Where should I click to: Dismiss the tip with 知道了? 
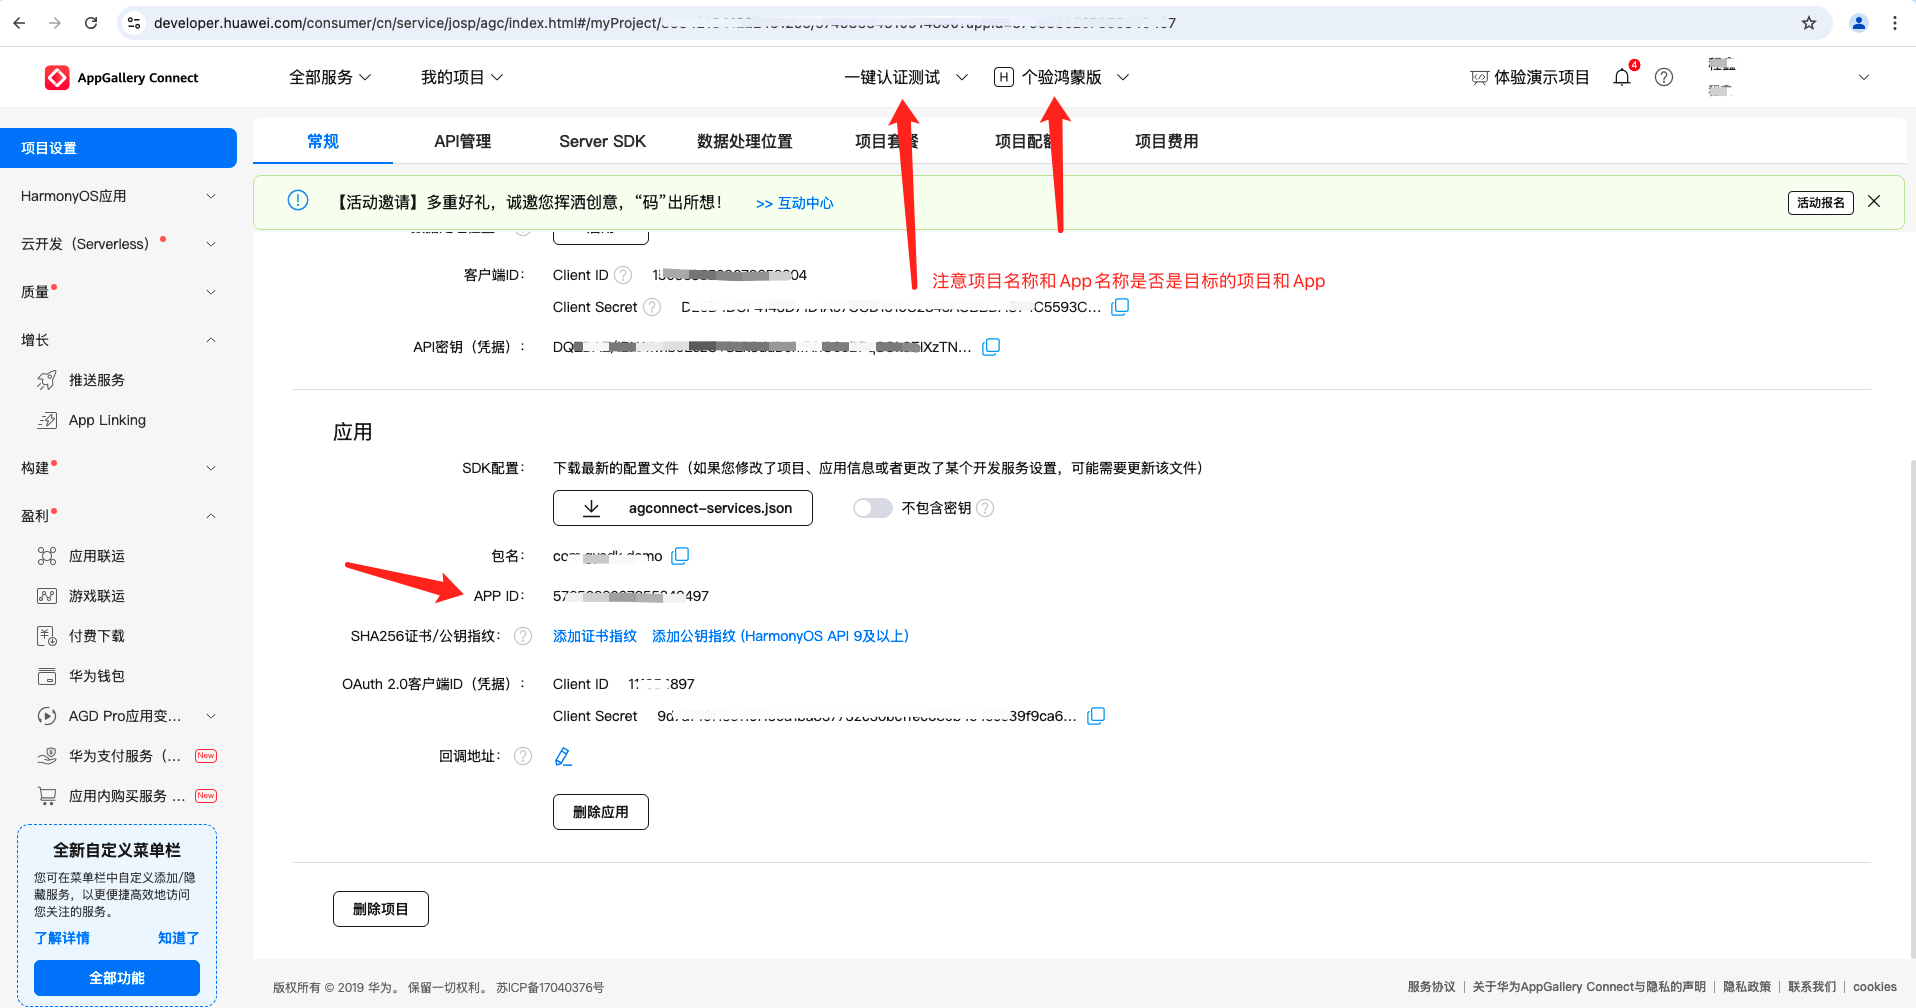(x=179, y=938)
